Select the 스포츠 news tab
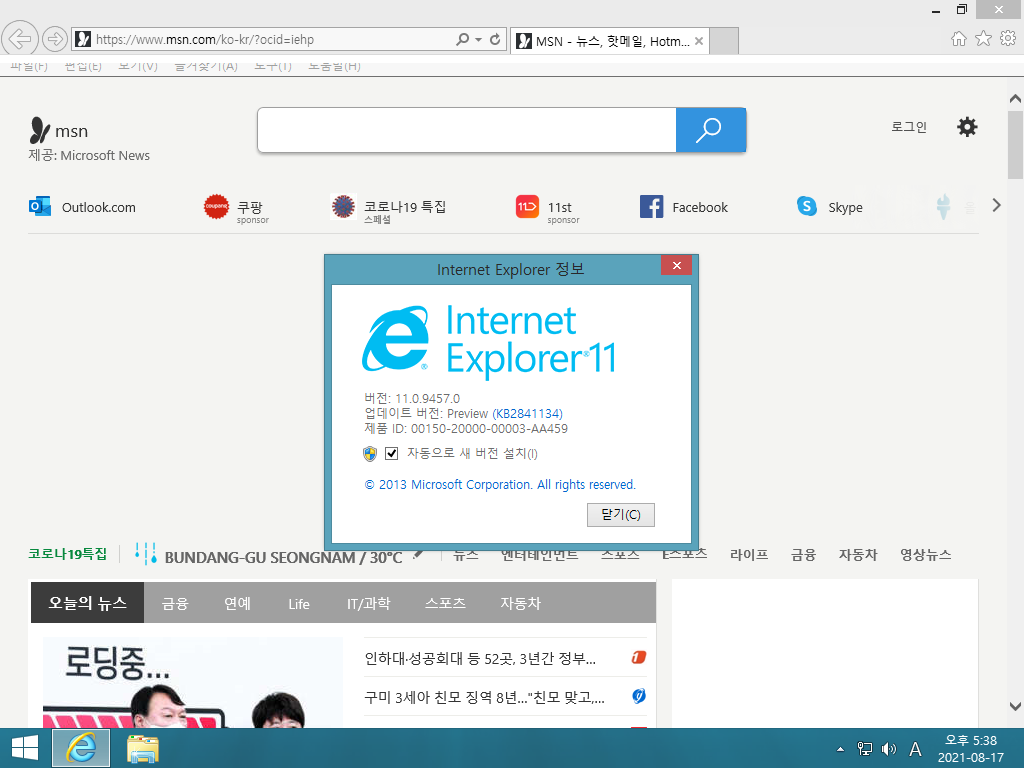 point(445,603)
